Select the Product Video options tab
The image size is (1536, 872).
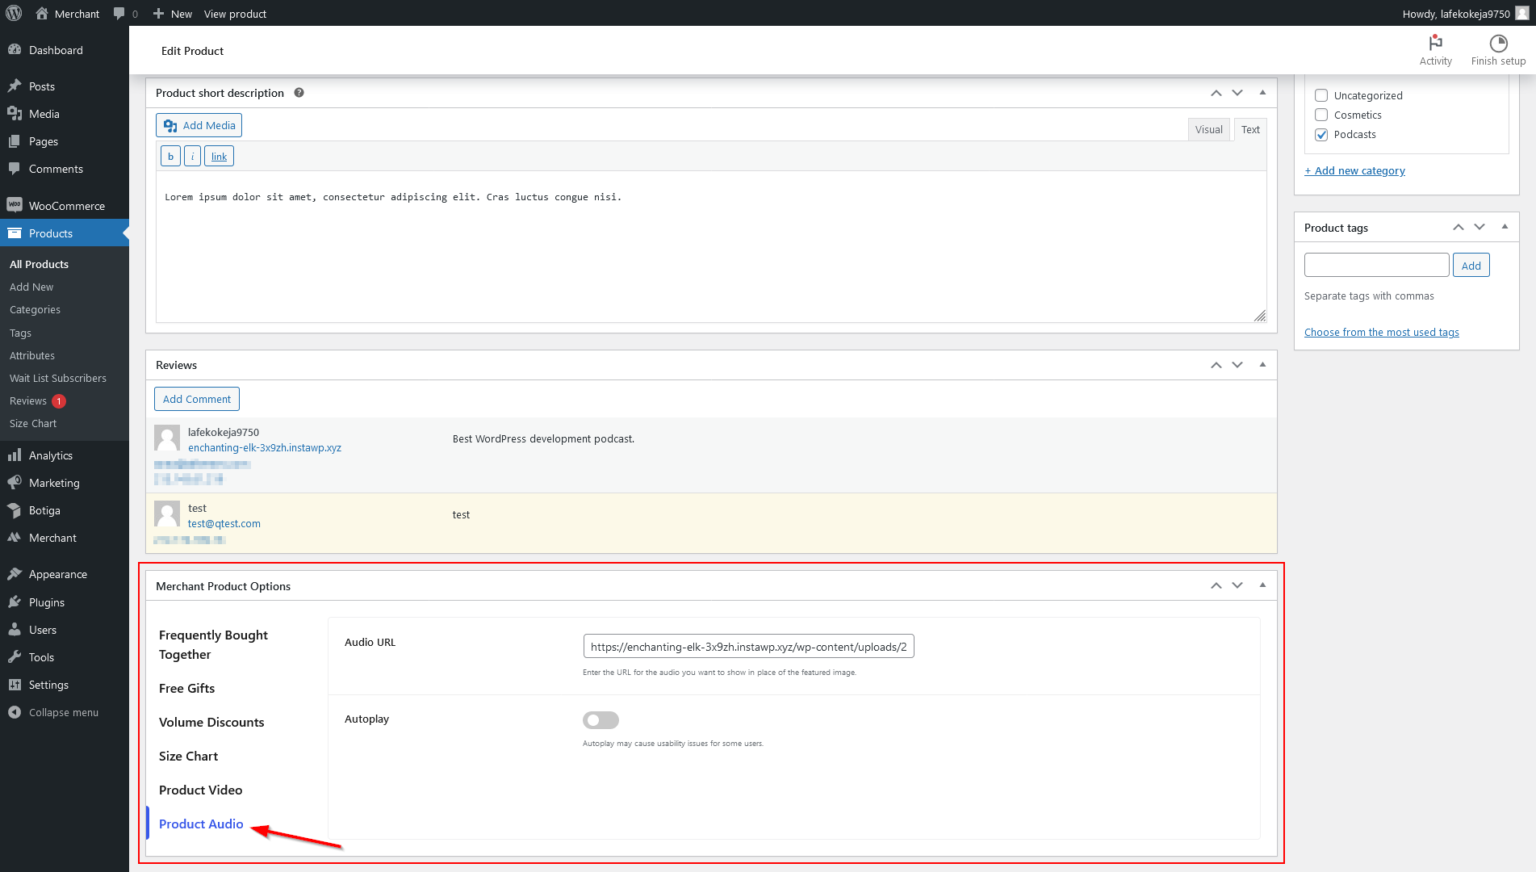pyautogui.click(x=201, y=790)
